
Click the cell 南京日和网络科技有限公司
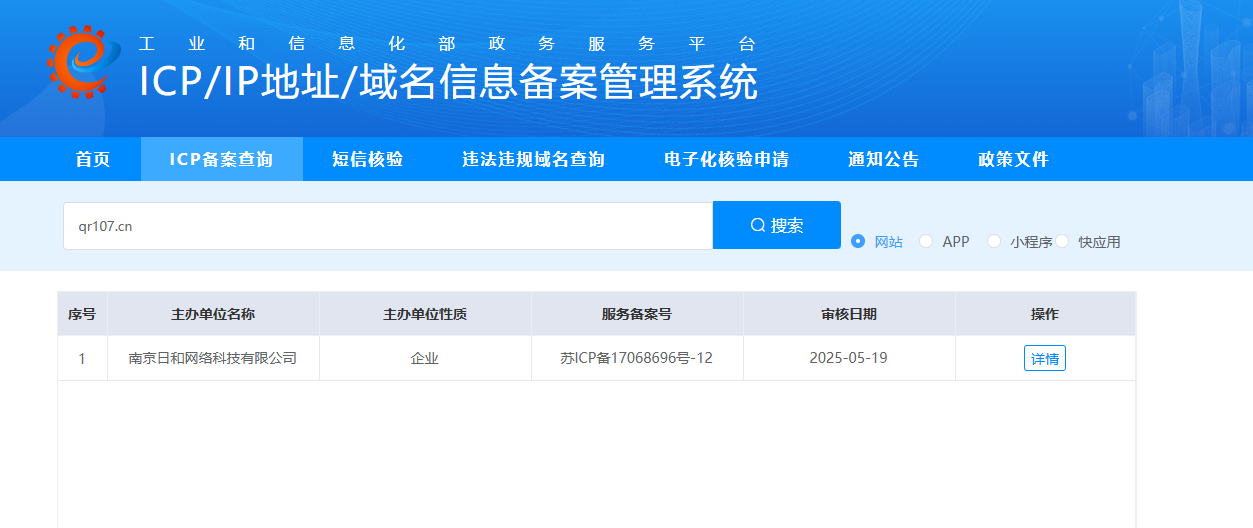(x=213, y=358)
